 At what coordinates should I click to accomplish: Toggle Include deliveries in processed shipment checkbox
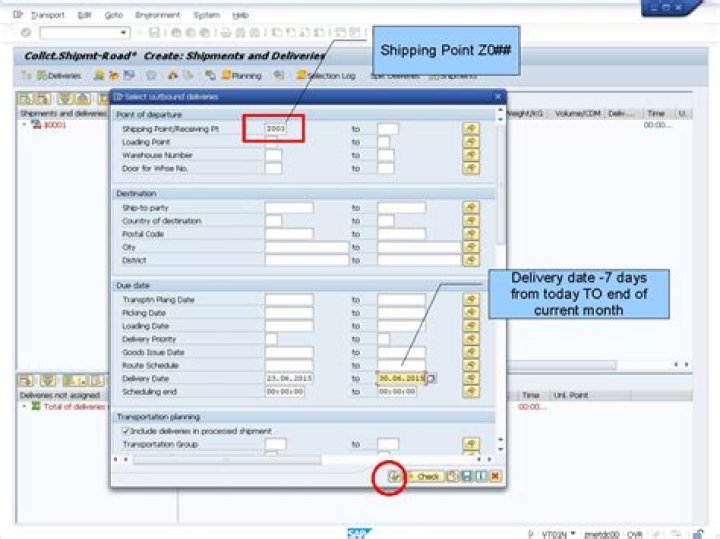[125, 431]
